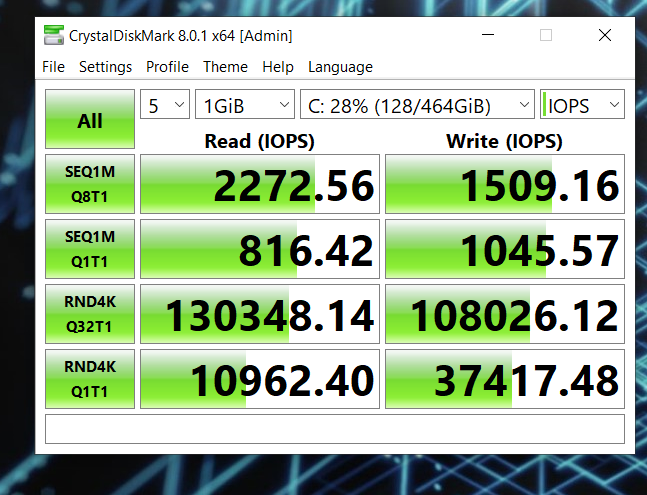Open the C: drive selection dropdown

(417, 104)
